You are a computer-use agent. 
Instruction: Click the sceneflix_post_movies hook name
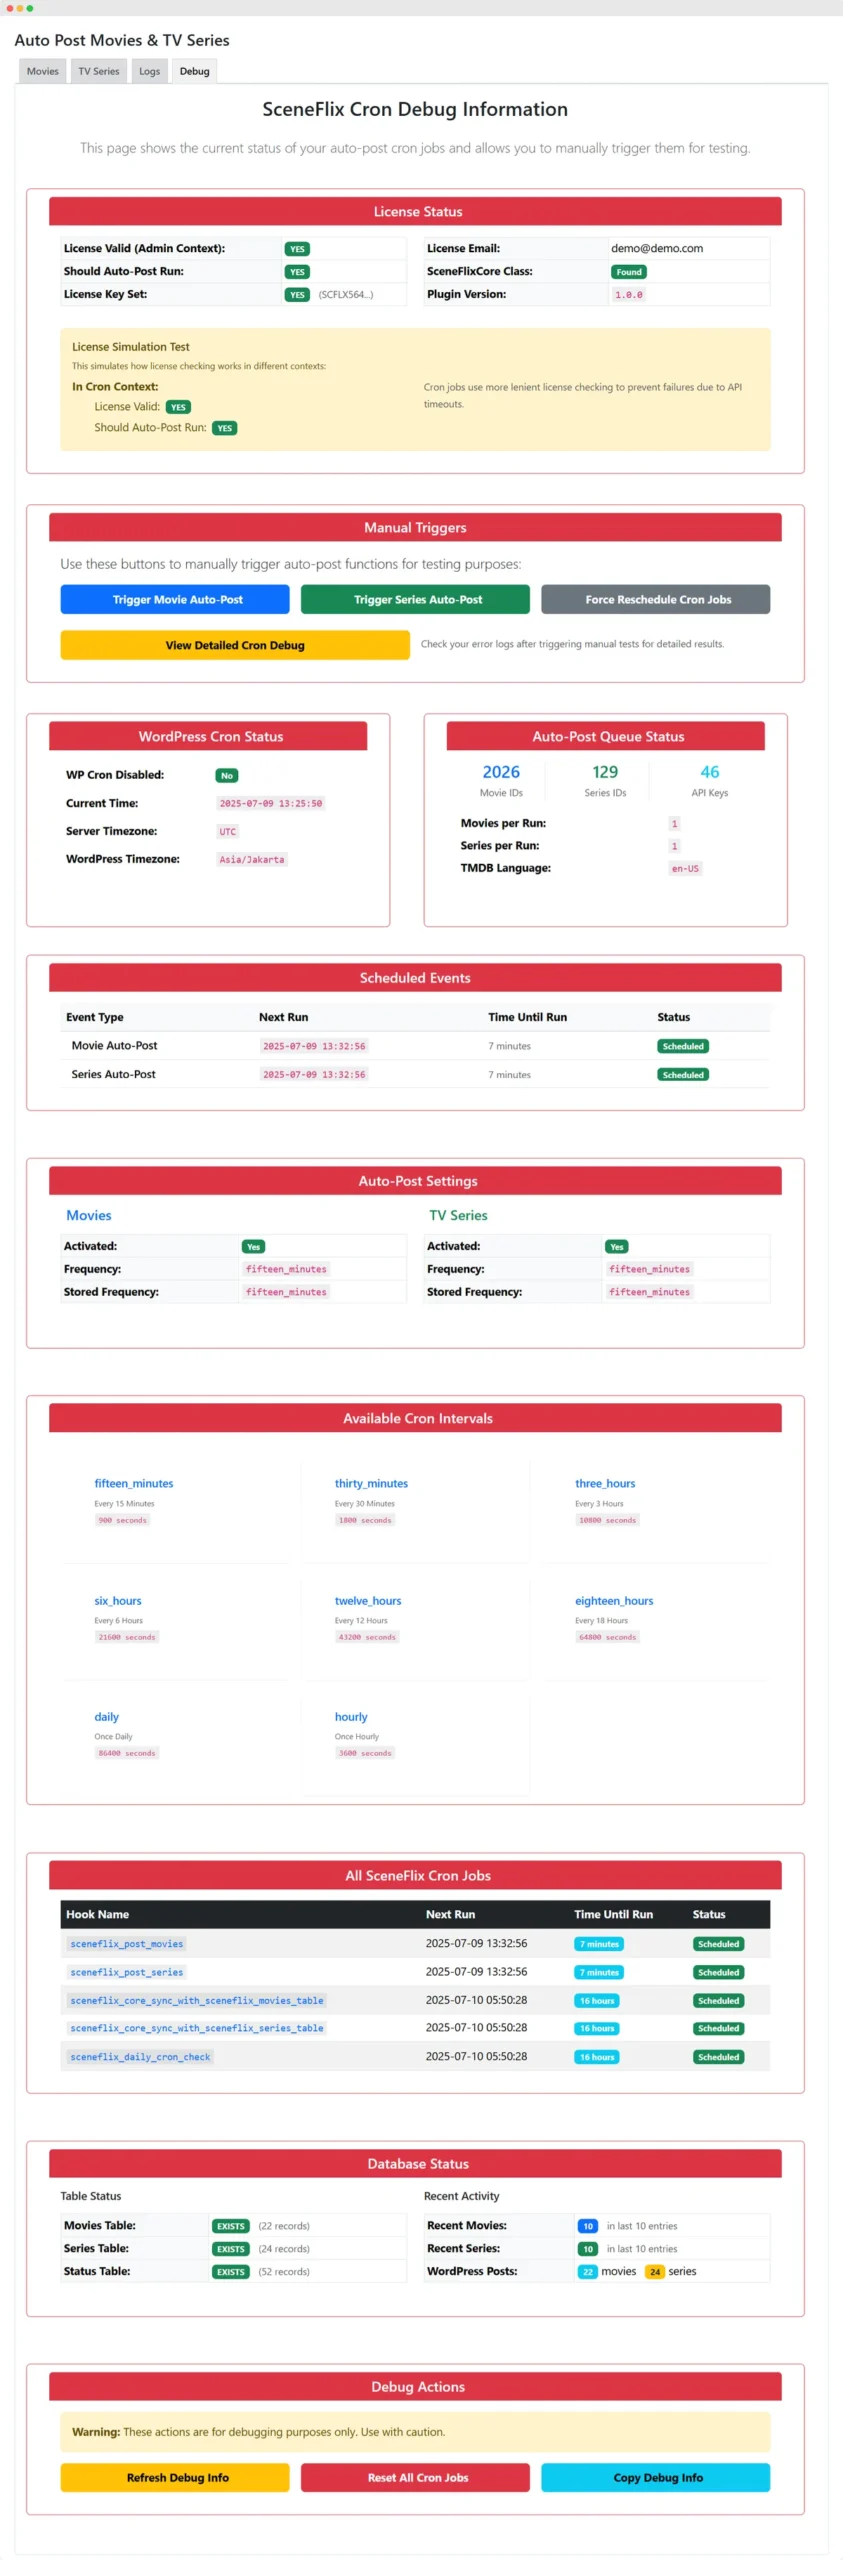pos(126,1944)
